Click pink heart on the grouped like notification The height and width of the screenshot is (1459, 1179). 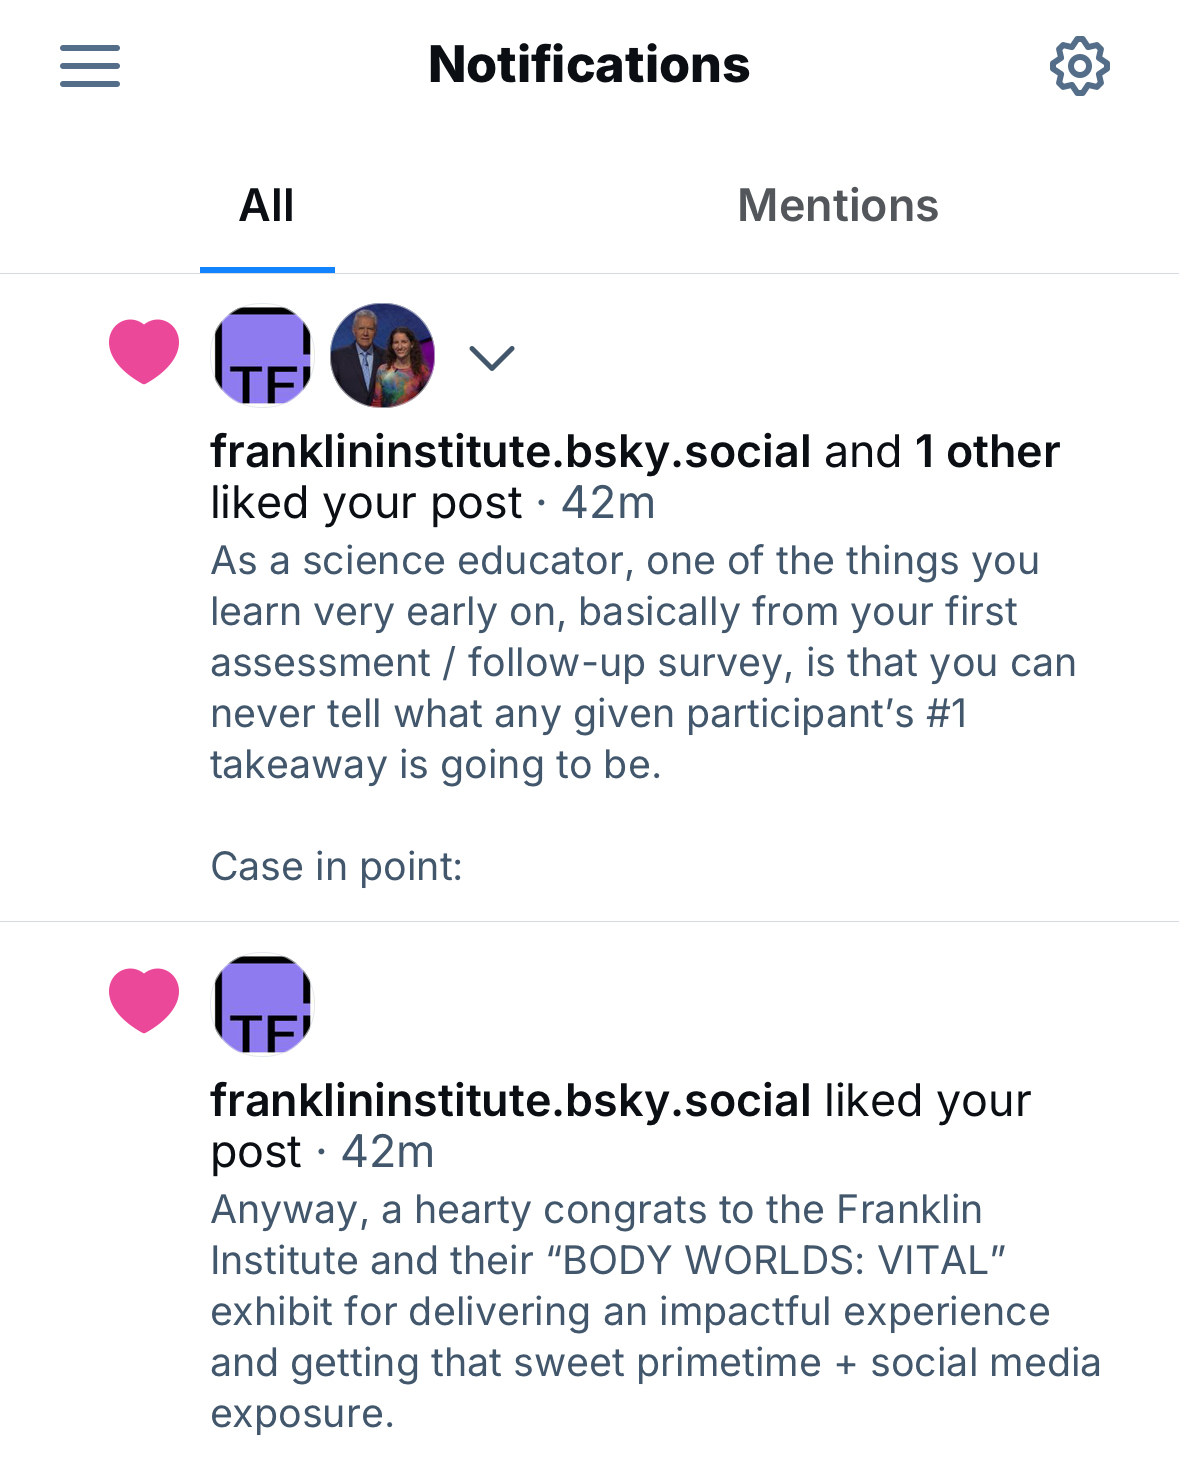pyautogui.click(x=144, y=351)
